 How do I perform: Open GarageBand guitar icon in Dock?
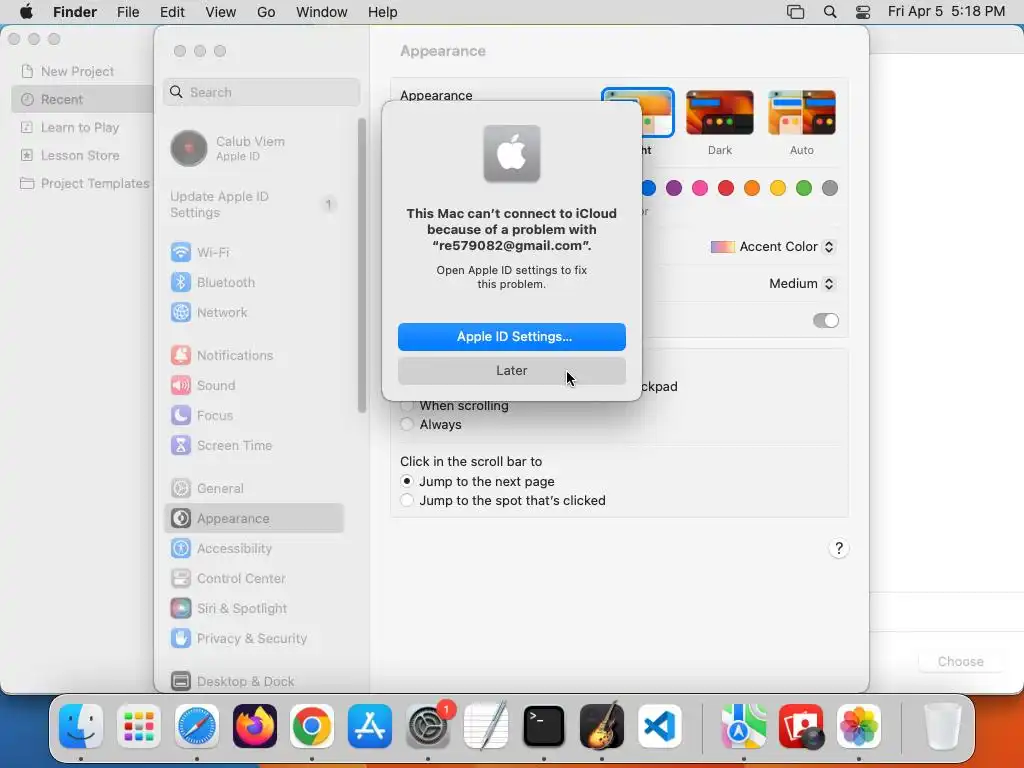tap(601, 726)
